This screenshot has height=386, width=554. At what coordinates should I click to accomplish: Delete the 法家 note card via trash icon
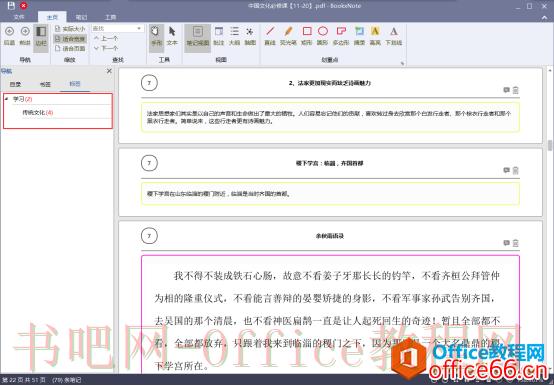click(515, 90)
